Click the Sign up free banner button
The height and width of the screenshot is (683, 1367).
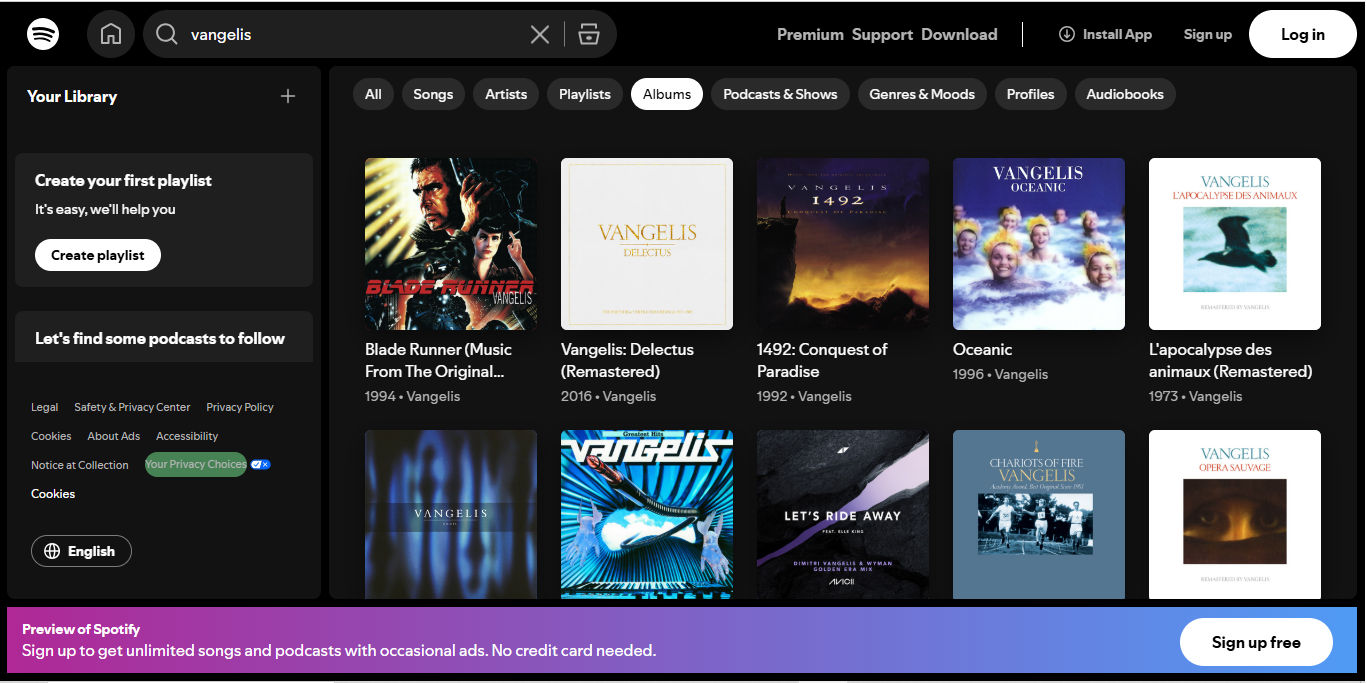(1255, 641)
